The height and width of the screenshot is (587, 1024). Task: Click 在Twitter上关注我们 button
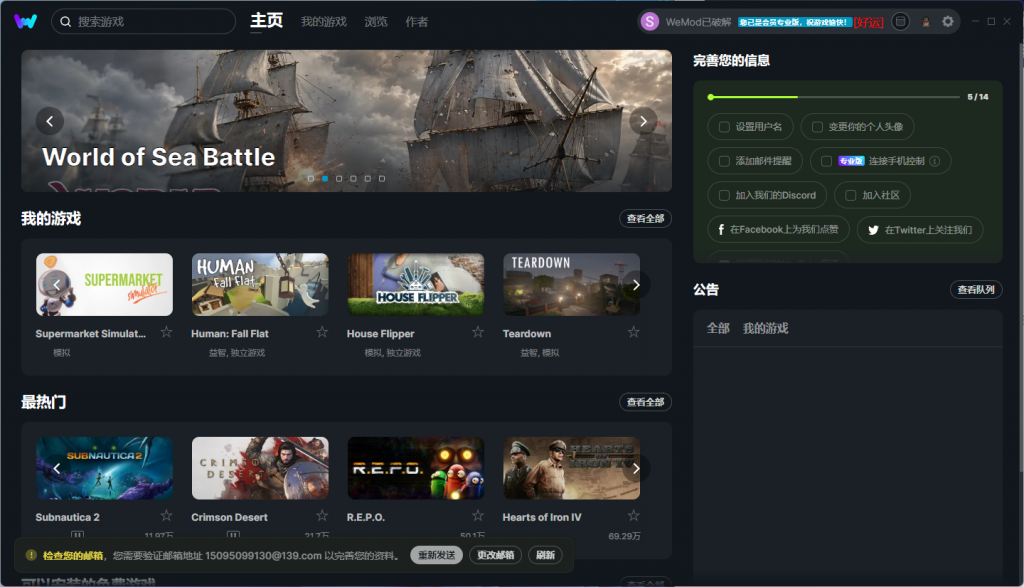point(920,230)
